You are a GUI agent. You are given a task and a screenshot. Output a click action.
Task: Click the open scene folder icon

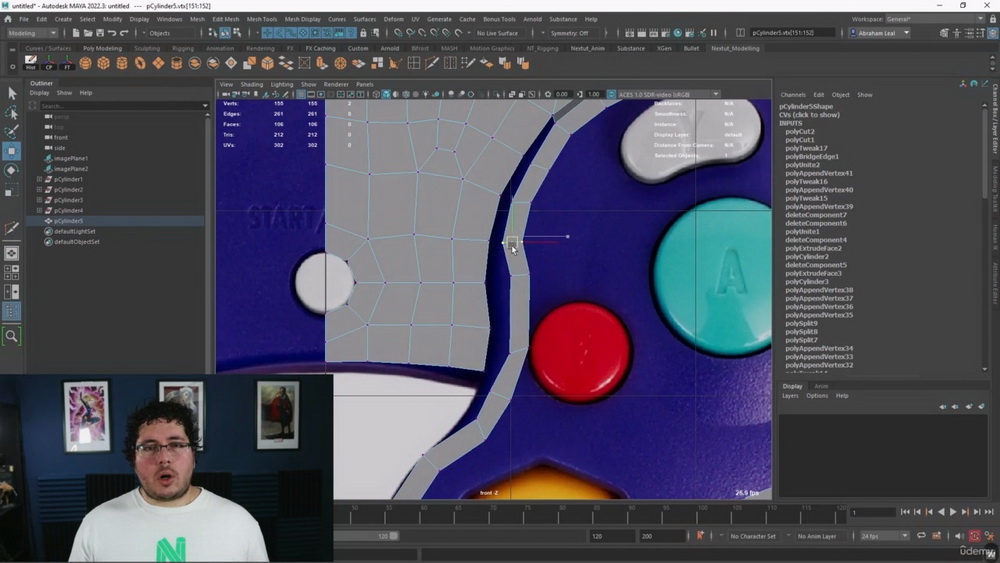pos(88,33)
